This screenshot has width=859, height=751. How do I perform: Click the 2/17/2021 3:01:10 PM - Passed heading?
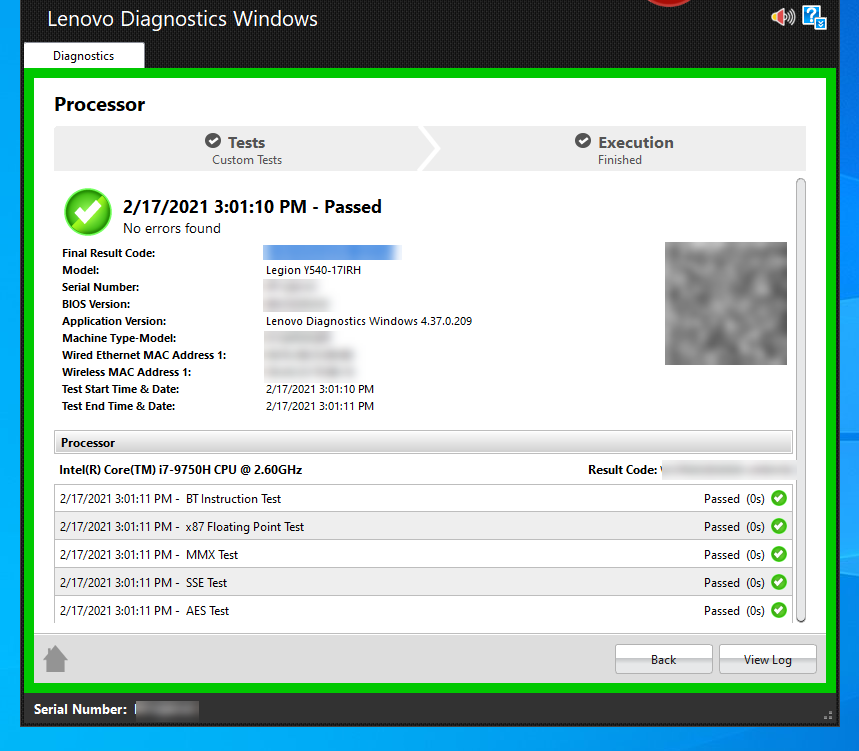[x=252, y=207]
